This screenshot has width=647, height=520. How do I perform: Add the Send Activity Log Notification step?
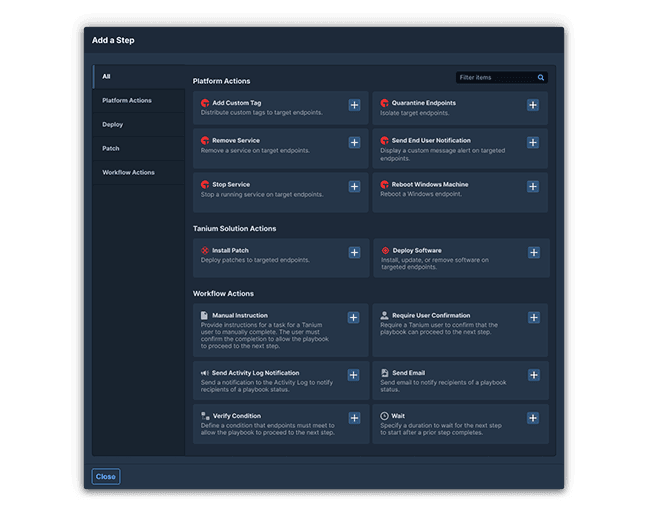(x=353, y=375)
